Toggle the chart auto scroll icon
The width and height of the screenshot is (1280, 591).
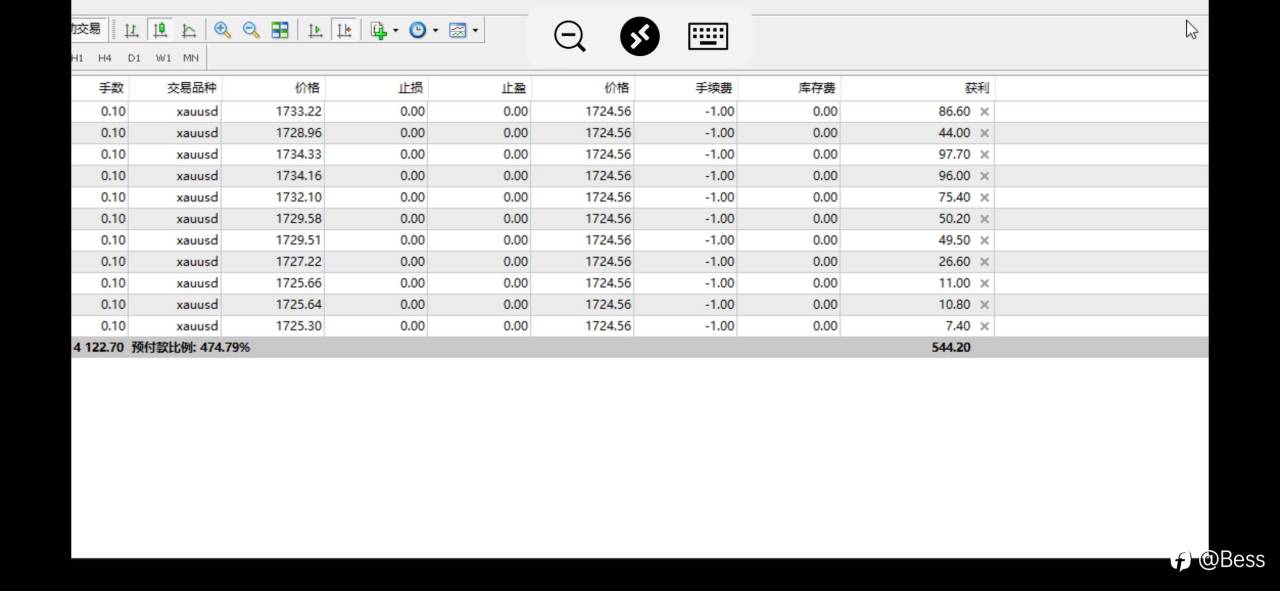pyautogui.click(x=315, y=30)
